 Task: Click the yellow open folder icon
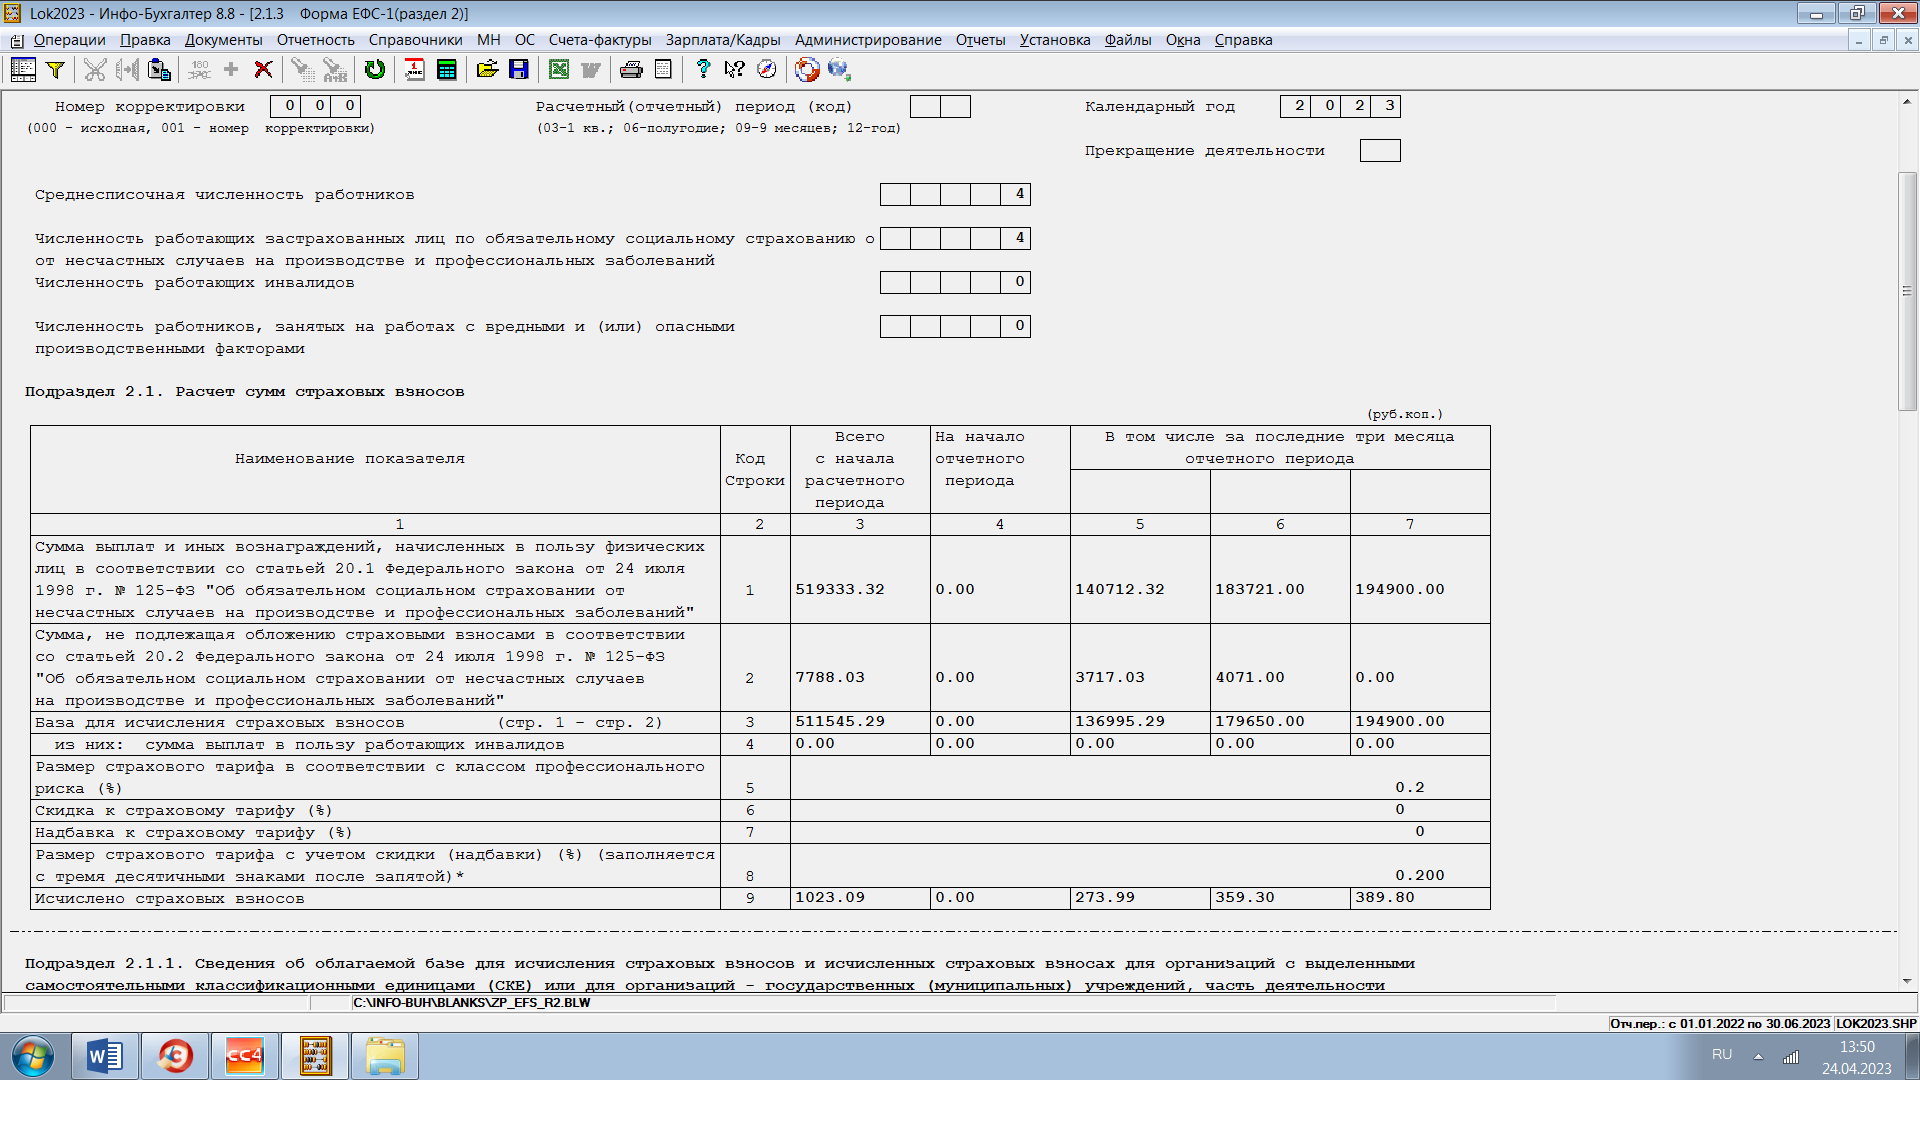click(x=487, y=69)
